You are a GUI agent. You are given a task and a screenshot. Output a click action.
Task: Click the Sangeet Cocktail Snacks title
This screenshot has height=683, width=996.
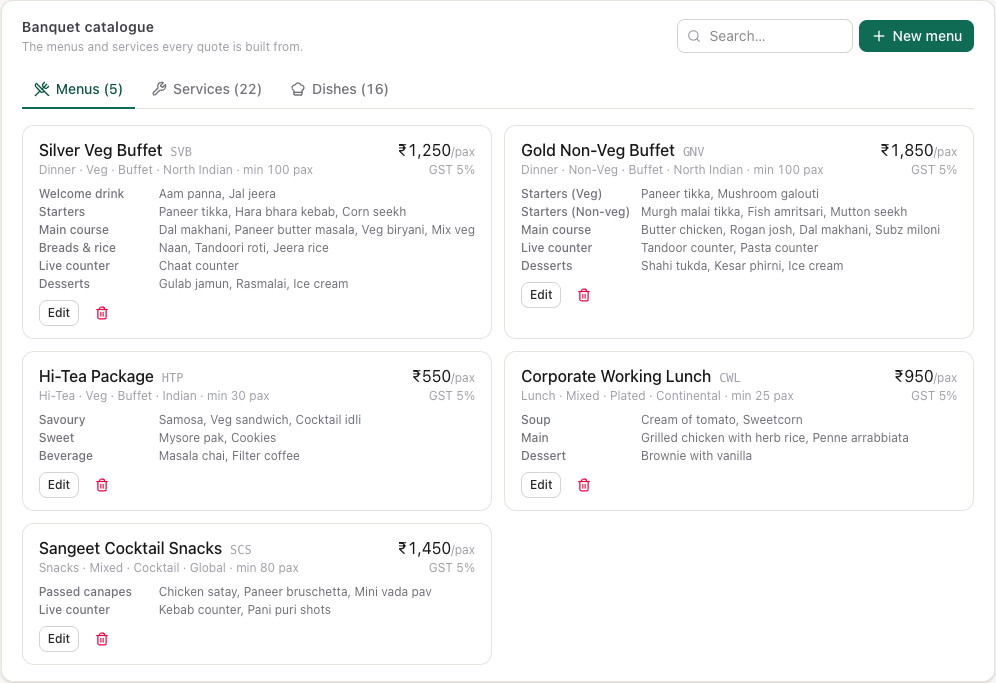tap(130, 549)
